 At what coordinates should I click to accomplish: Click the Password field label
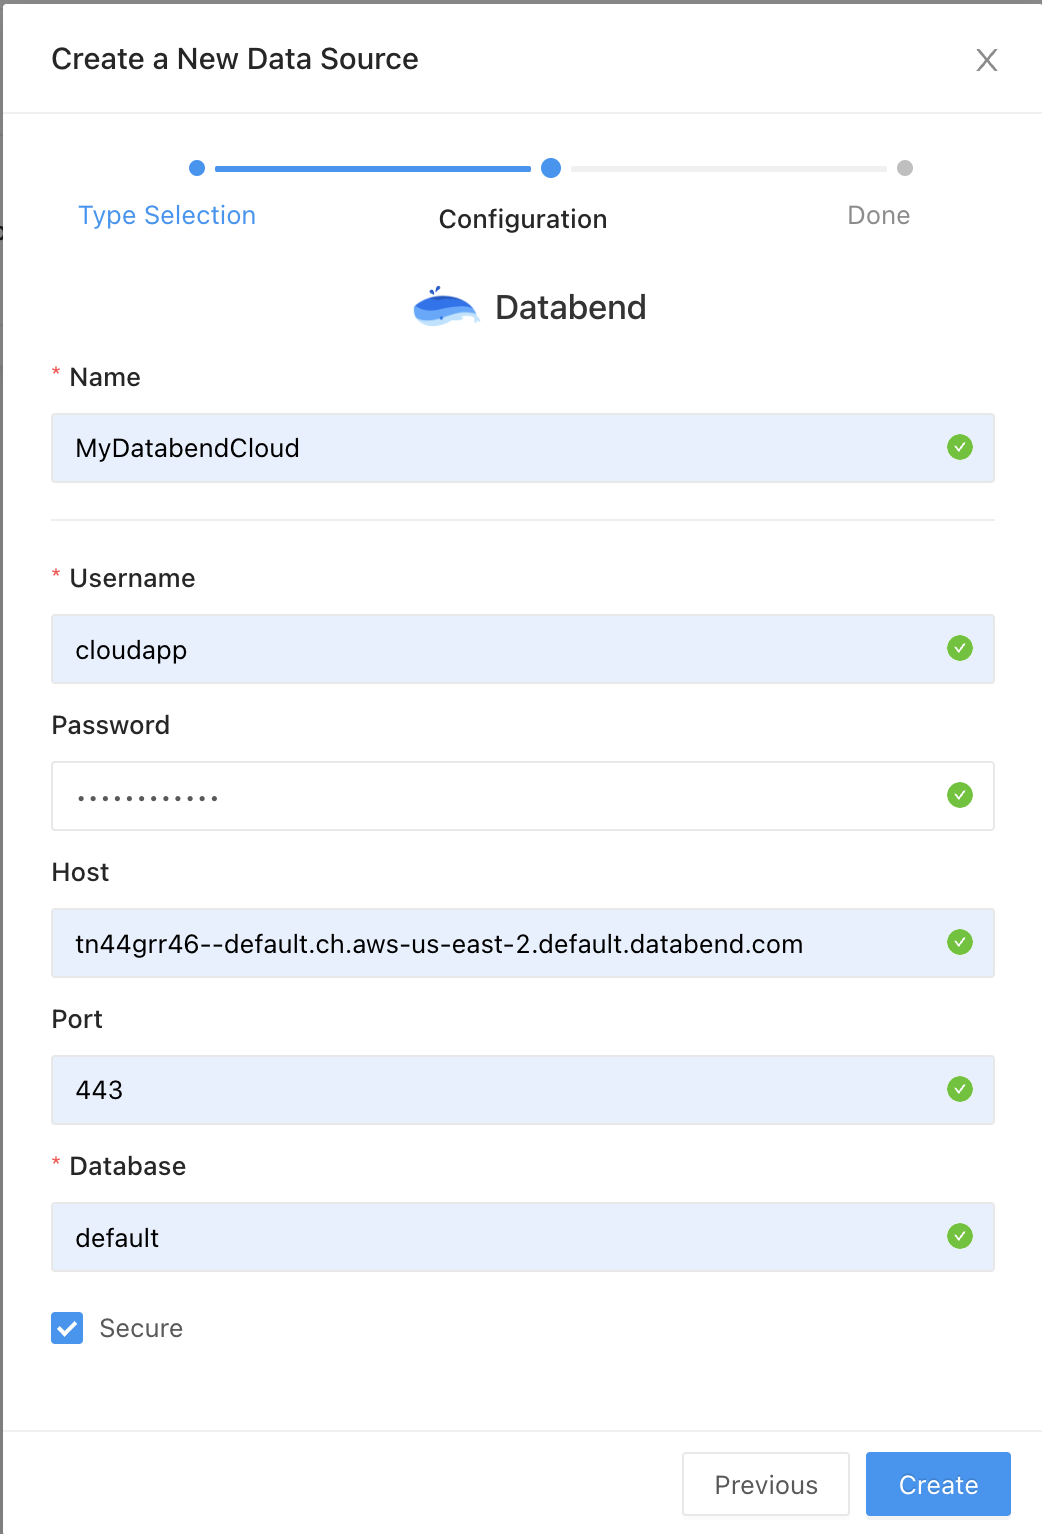pos(111,725)
